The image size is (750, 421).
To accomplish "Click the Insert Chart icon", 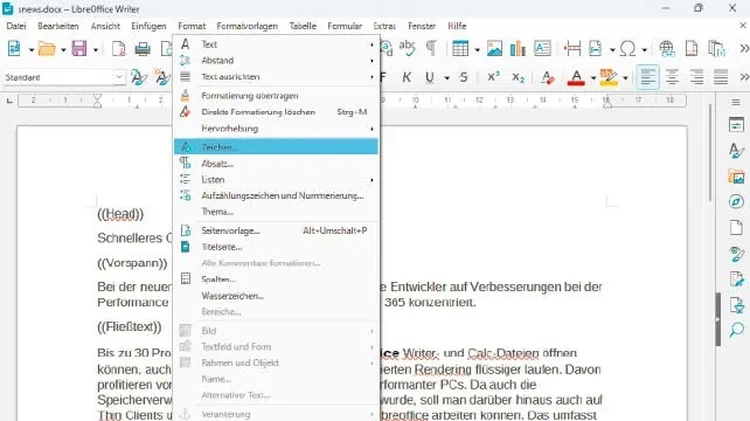I will click(x=518, y=48).
